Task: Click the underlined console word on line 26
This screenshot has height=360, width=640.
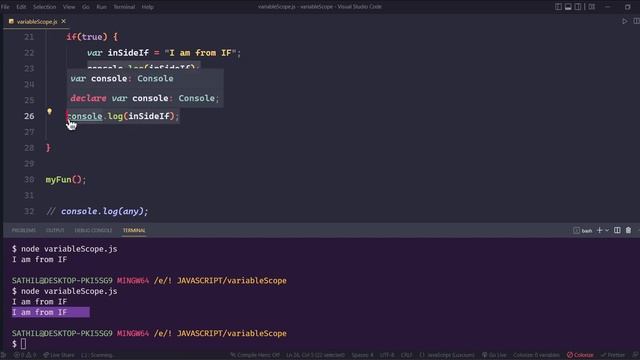Action: [84, 116]
